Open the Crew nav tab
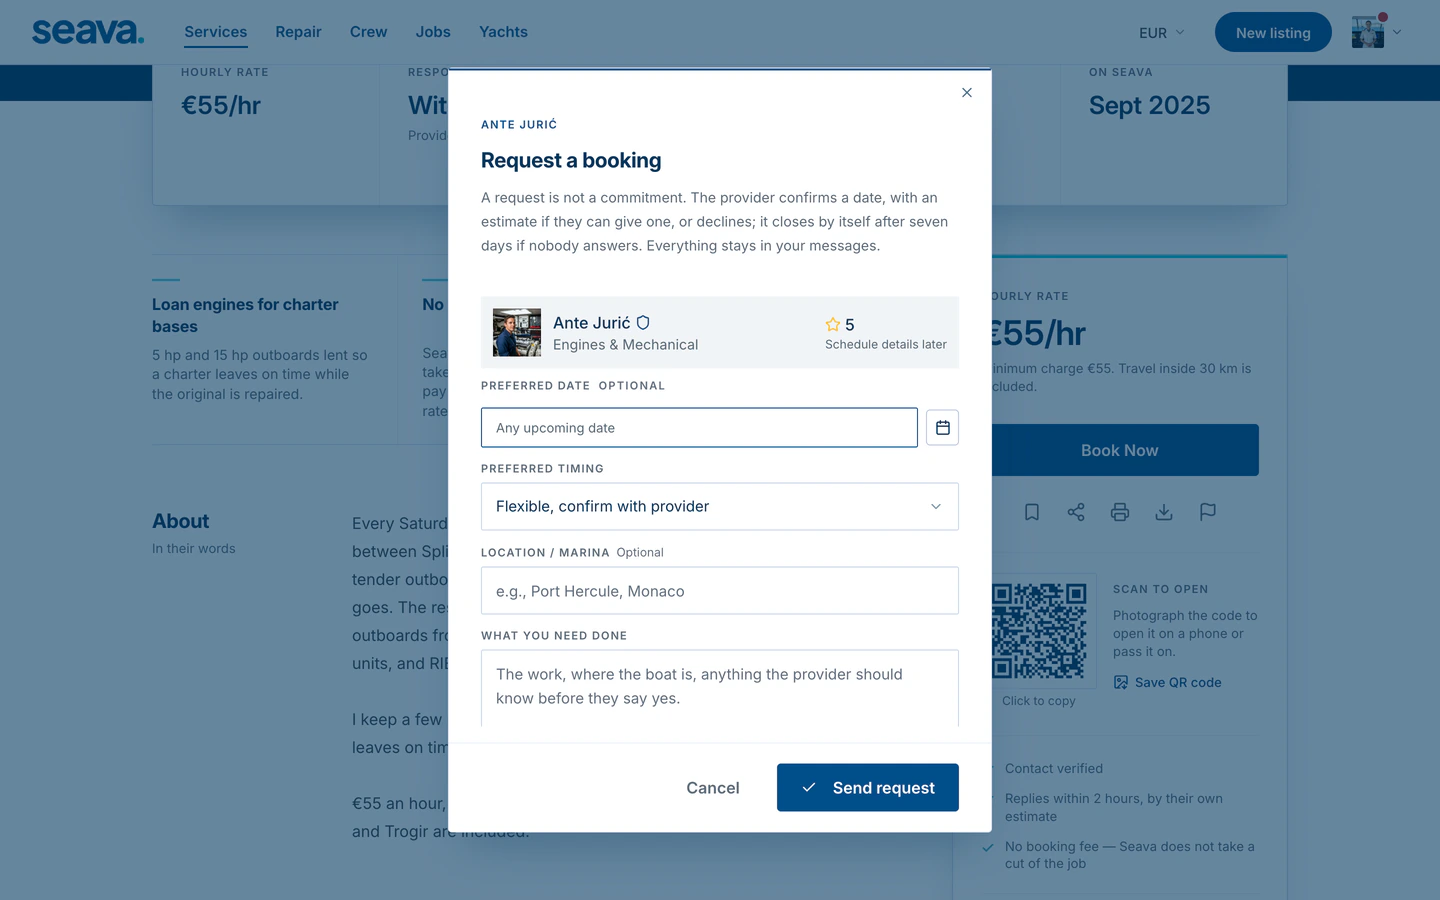The height and width of the screenshot is (900, 1440). 369,32
